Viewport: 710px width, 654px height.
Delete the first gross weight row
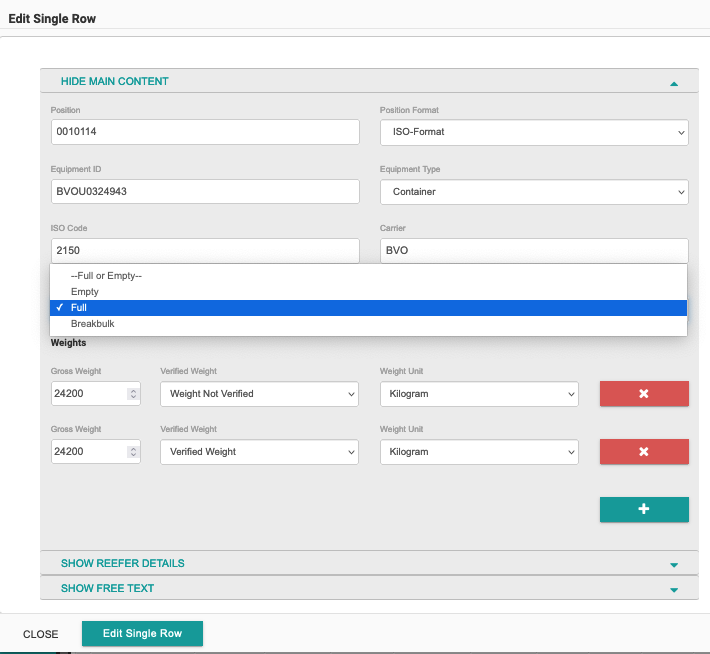[x=643, y=393]
